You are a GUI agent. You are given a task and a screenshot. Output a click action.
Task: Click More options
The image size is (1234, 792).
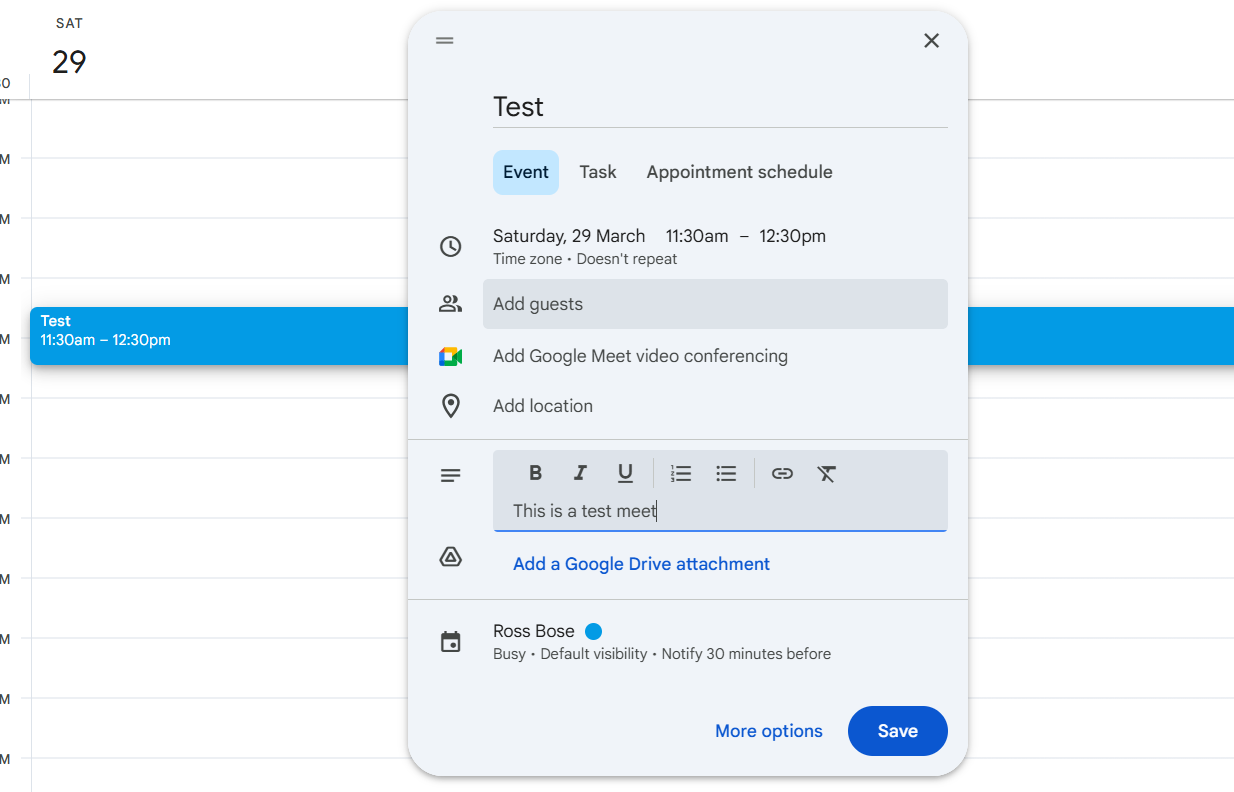pyautogui.click(x=768, y=731)
